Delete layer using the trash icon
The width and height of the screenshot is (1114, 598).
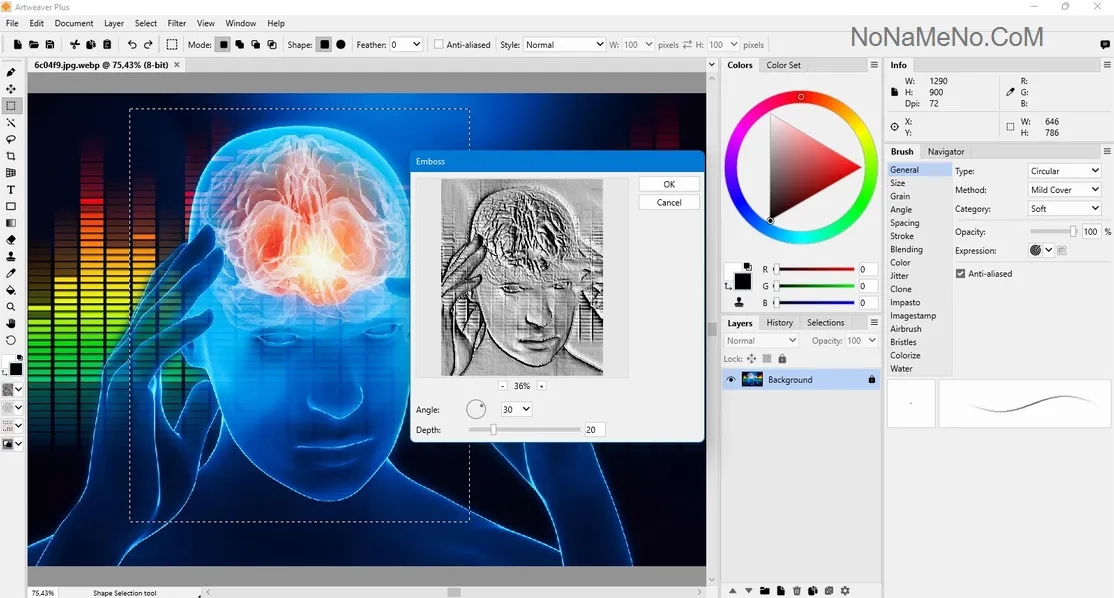[797, 591]
